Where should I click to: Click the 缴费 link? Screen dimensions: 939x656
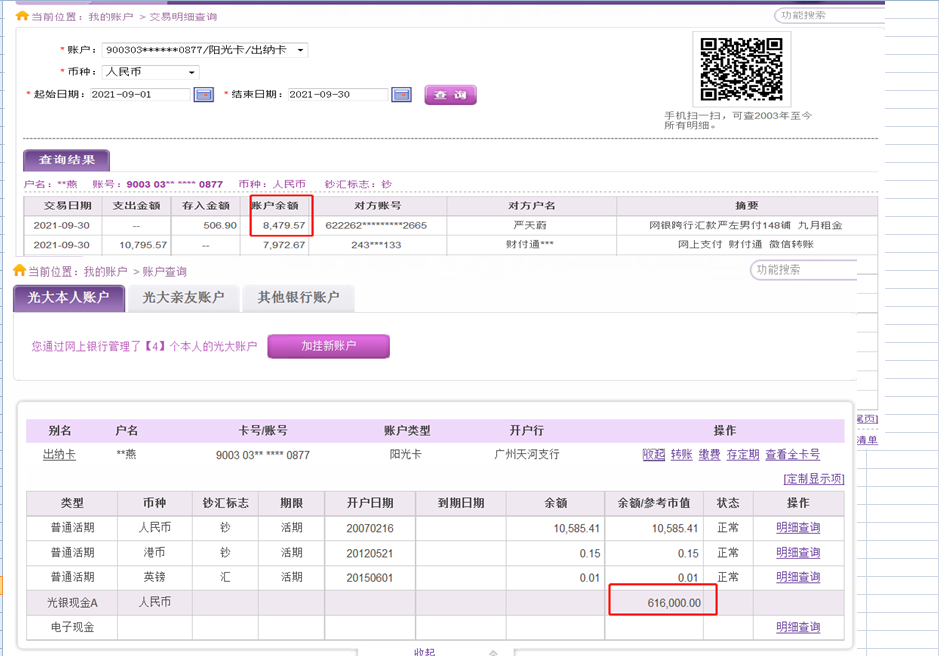click(710, 455)
